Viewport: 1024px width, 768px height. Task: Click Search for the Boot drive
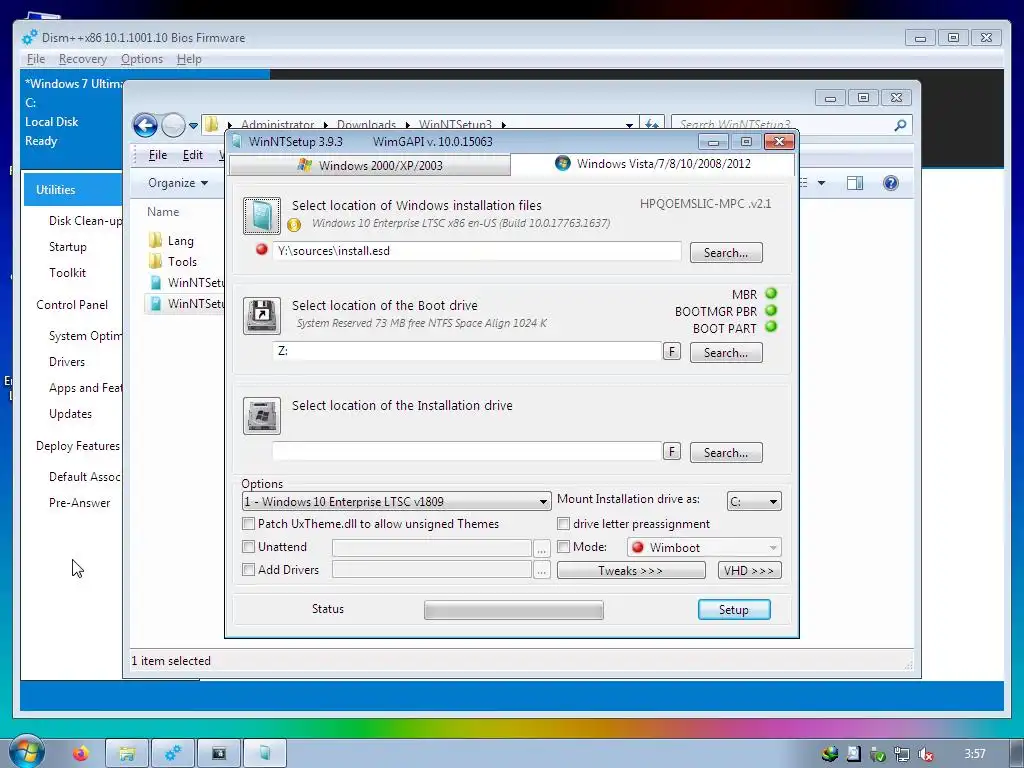(726, 353)
